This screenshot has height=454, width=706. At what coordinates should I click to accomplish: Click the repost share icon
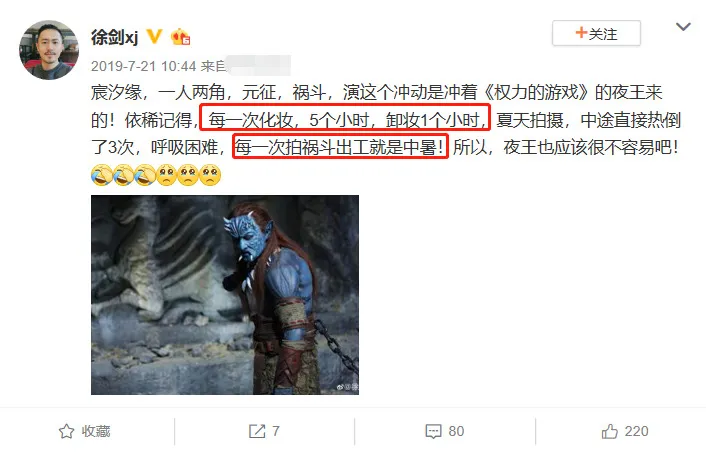(257, 431)
